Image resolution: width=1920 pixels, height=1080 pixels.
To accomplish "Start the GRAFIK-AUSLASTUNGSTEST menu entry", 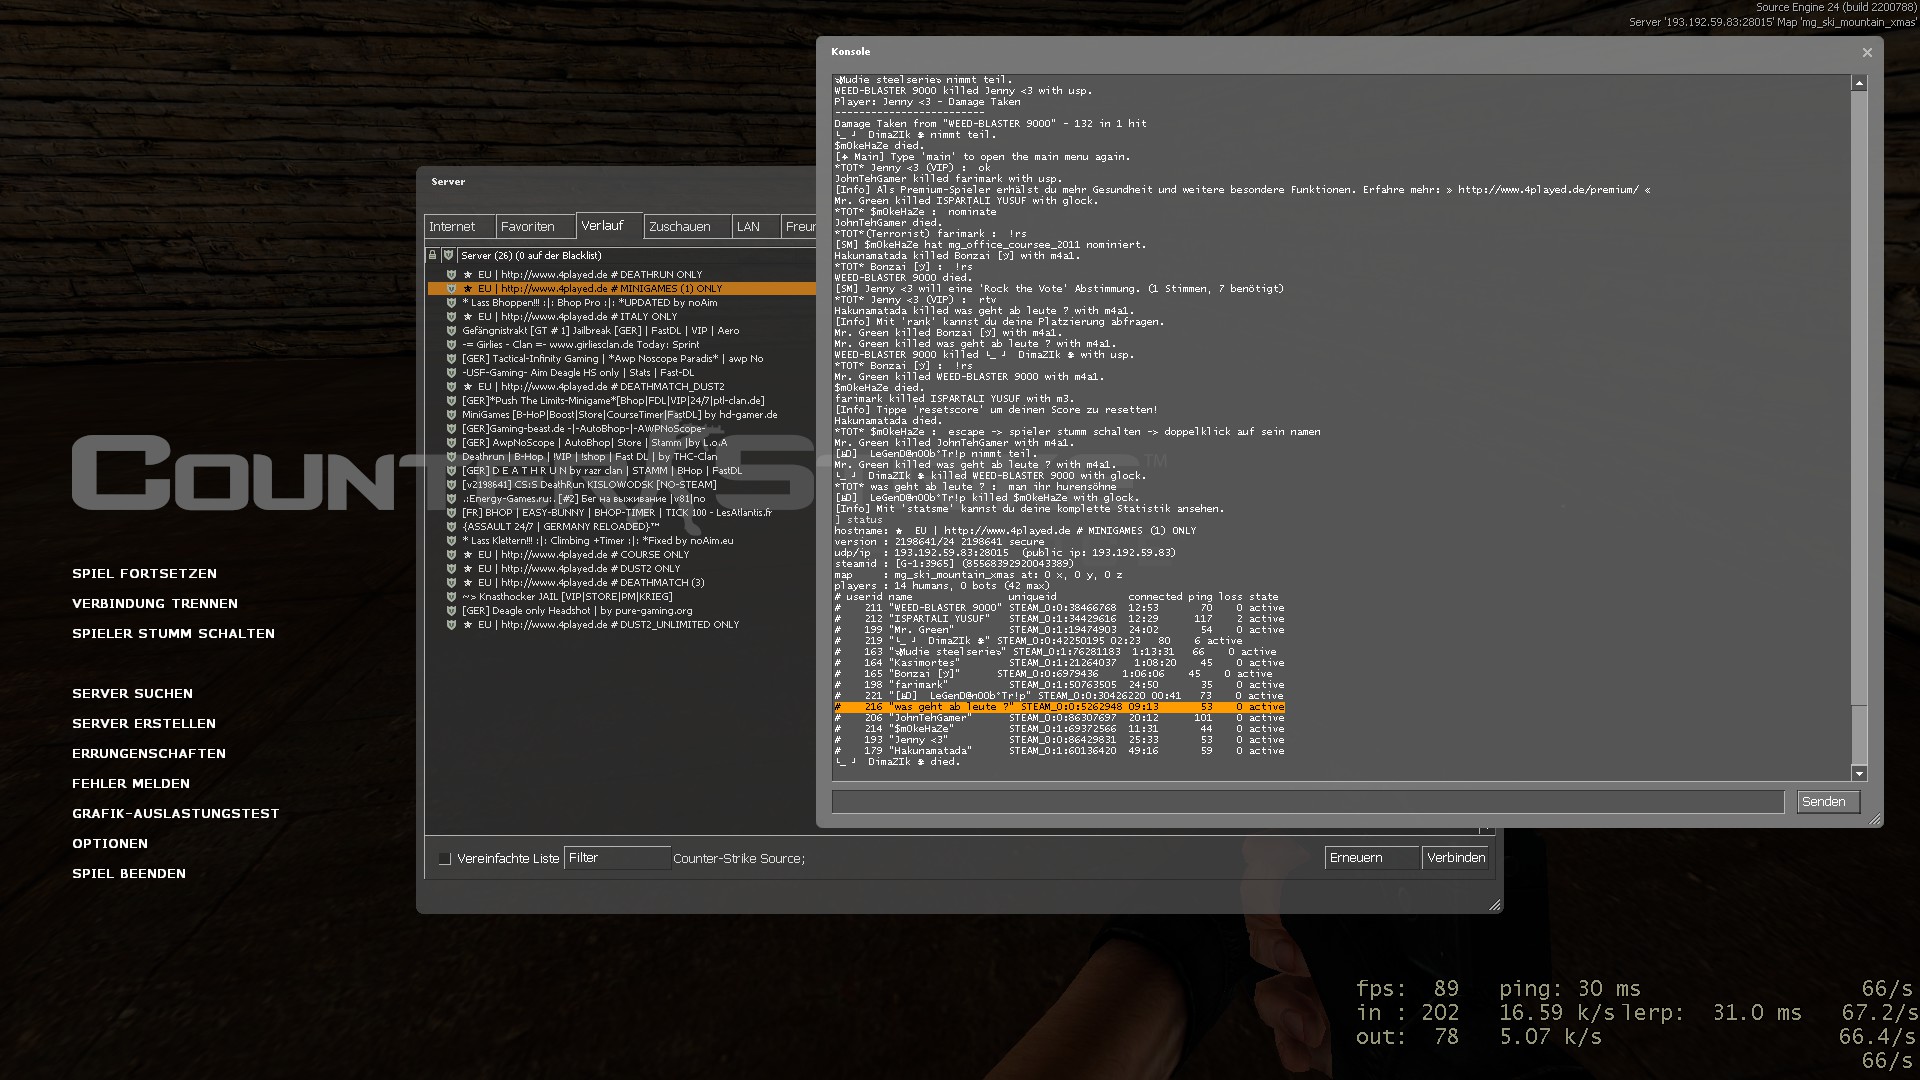I will [x=176, y=814].
